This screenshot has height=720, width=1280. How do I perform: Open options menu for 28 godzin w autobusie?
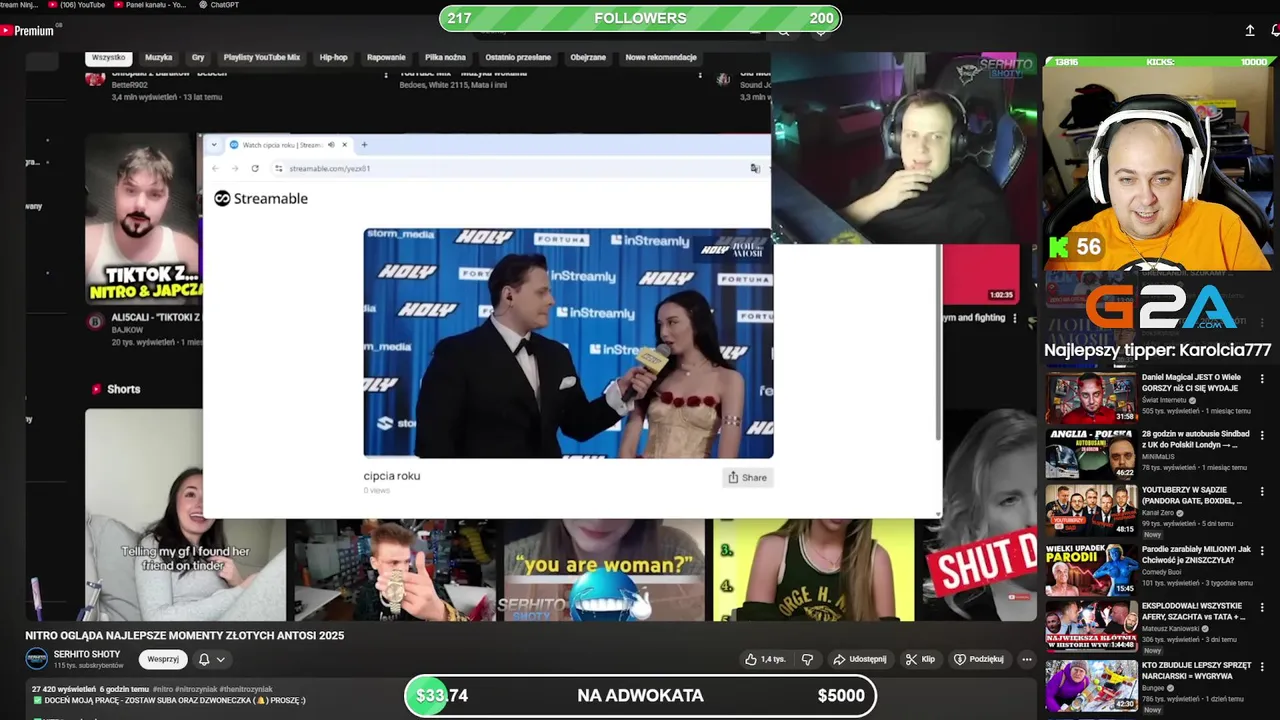point(1262,436)
